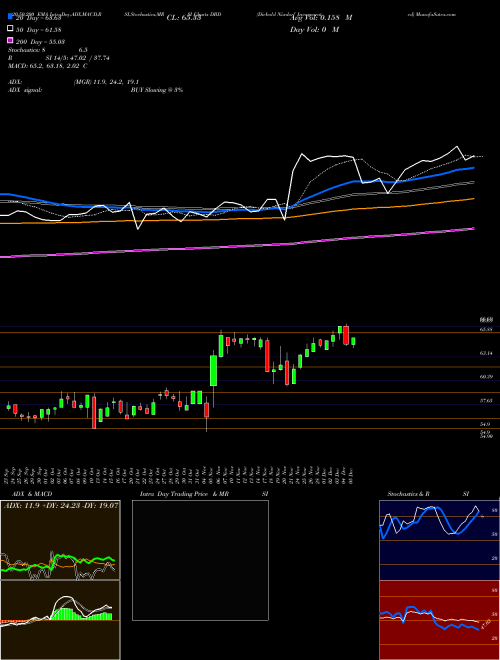The width and height of the screenshot is (500, 660).
Task: Click the 'Day Vol: 0 M' label
Action: tap(314, 29)
